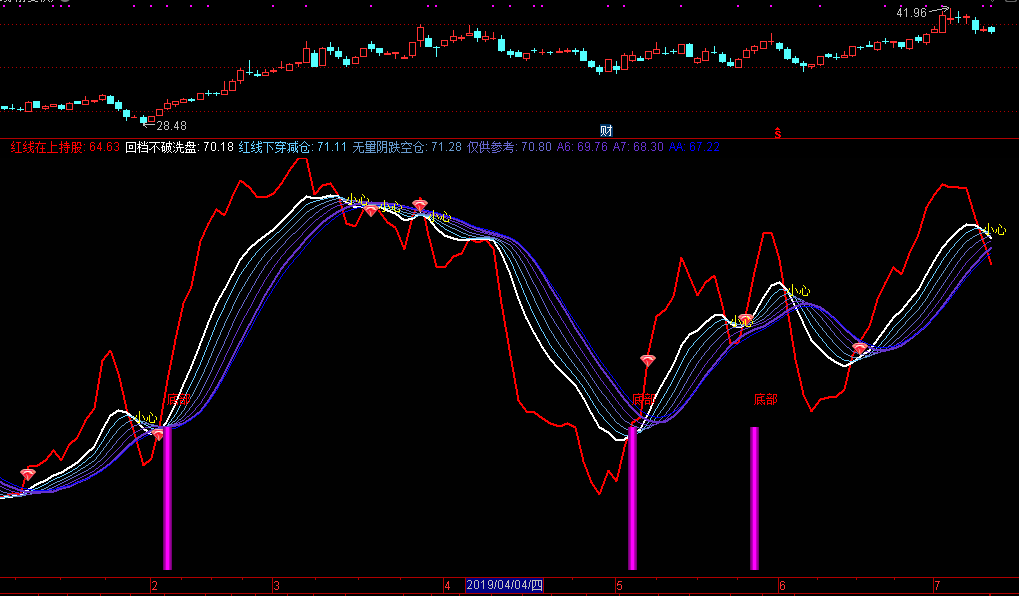Click the month 6 marker on time axis
This screenshot has width=1019, height=596.
782,585
